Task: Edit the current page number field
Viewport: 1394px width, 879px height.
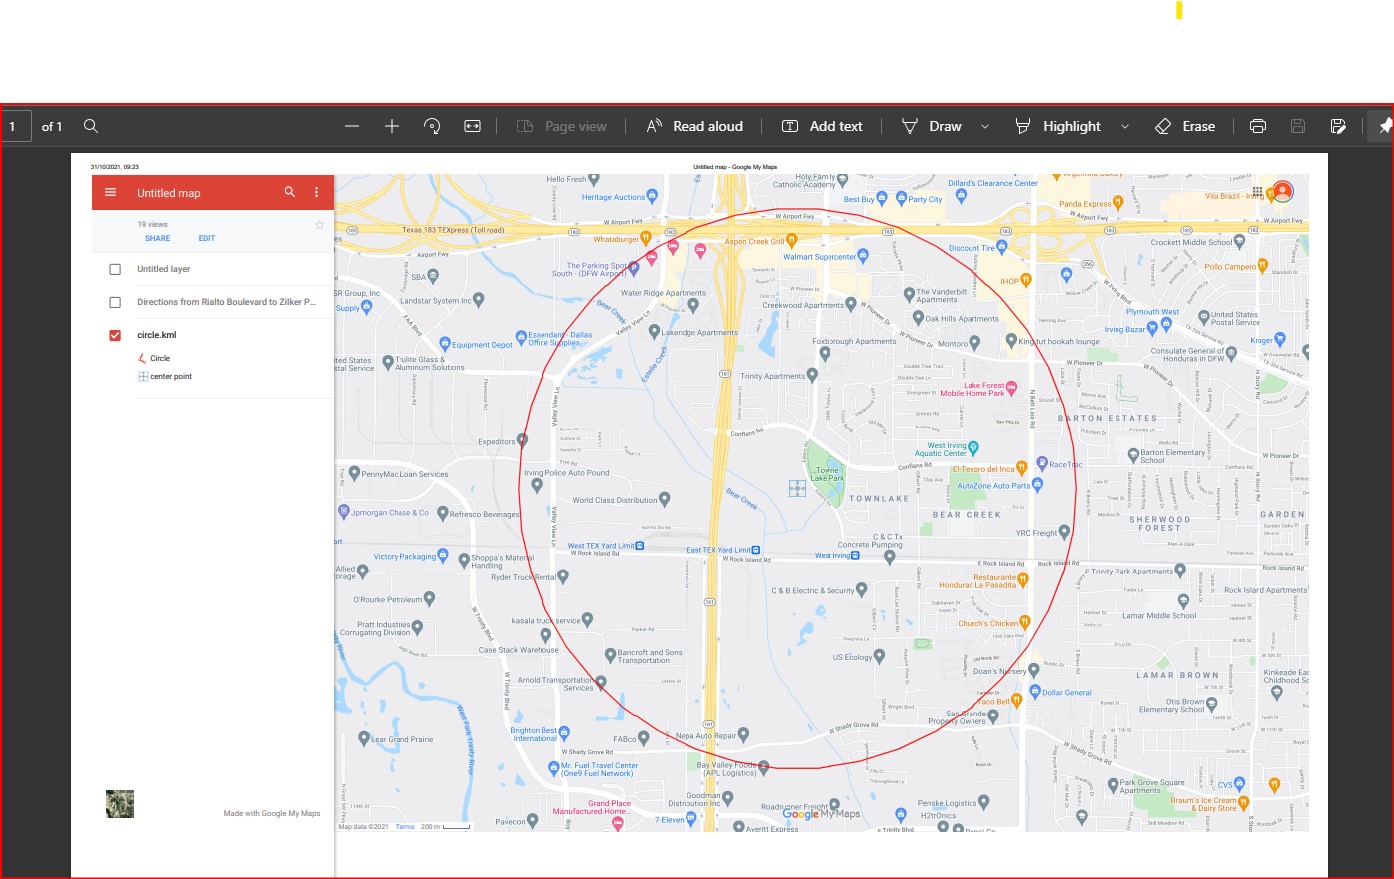Action: [x=16, y=126]
